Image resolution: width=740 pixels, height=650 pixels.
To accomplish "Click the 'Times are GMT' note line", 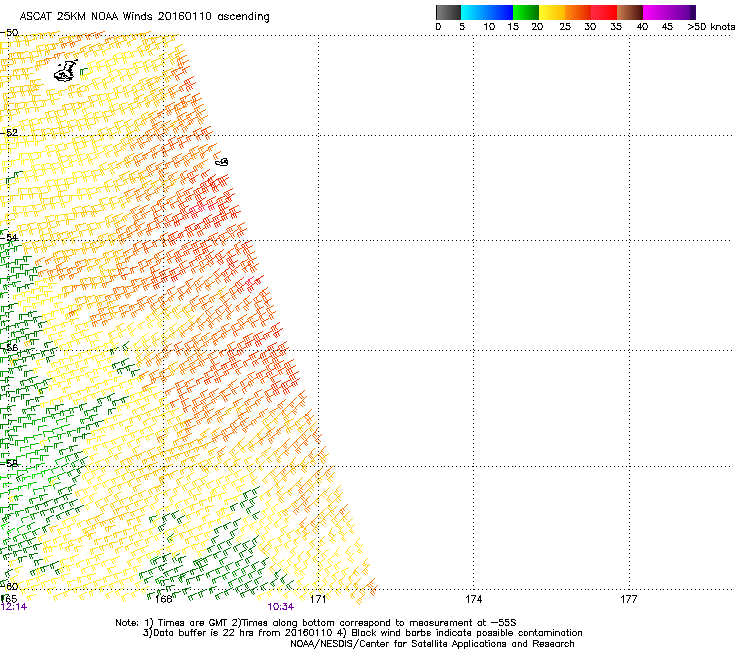I will pyautogui.click(x=316, y=623).
